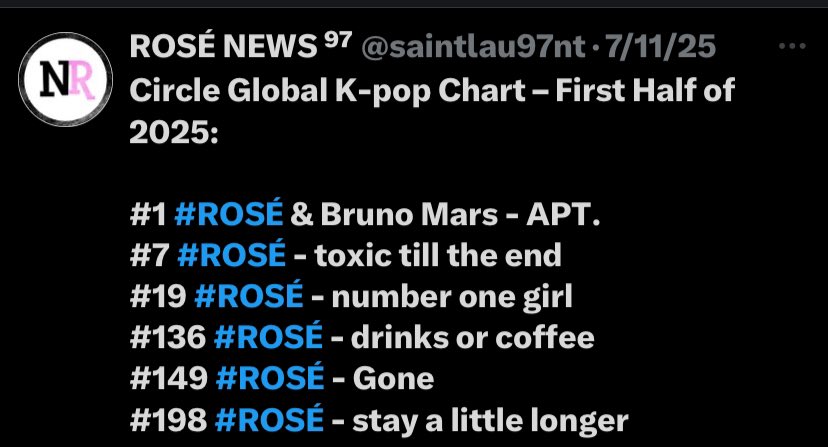The width and height of the screenshot is (828, 447).
Task: Select the #ROSÉ hashtag before toxic till the end
Action: (232, 254)
